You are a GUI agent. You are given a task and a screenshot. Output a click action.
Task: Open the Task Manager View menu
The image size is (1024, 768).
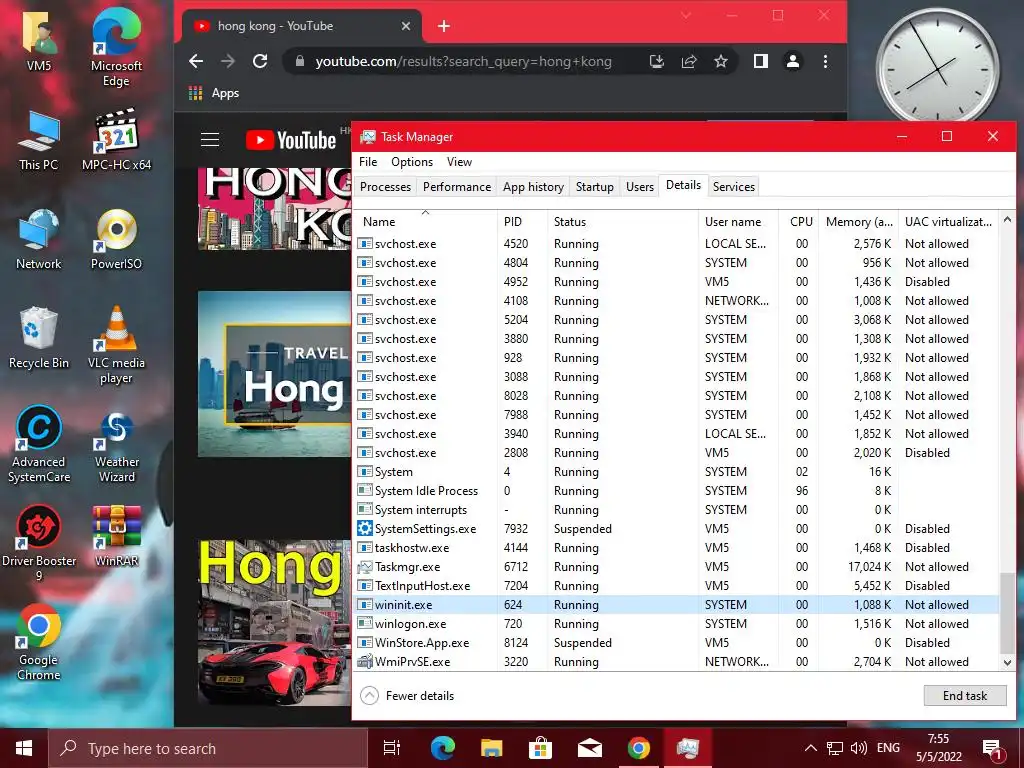[459, 162]
